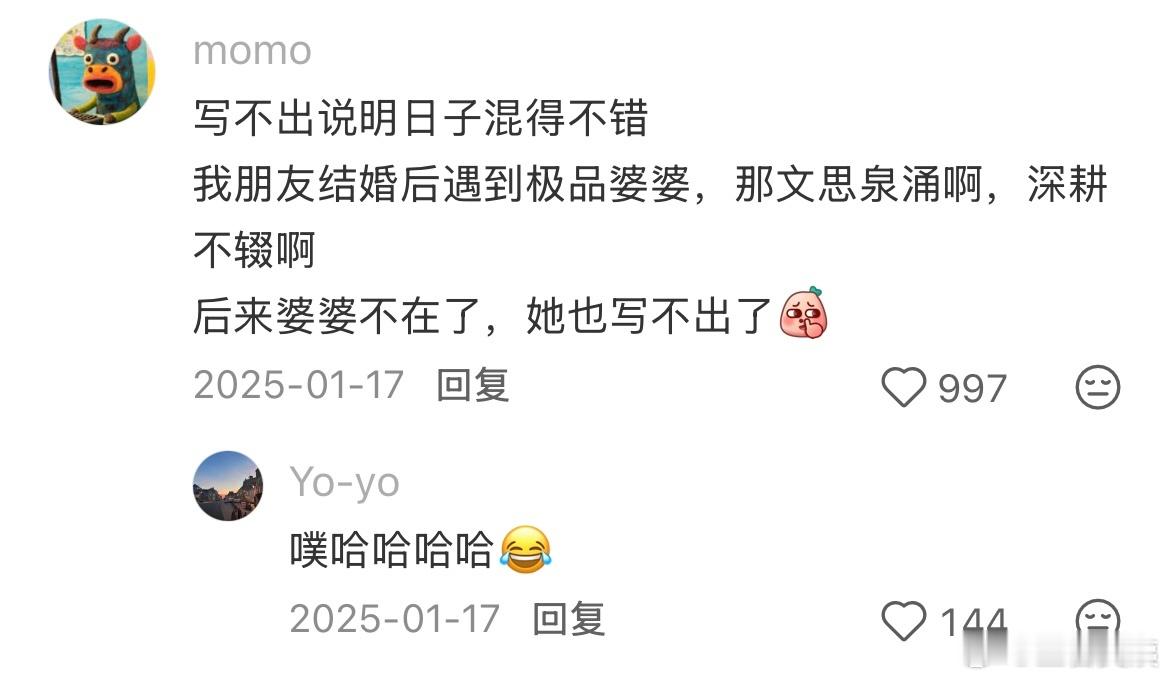Open momo's cartoon bull avatar

point(102,72)
